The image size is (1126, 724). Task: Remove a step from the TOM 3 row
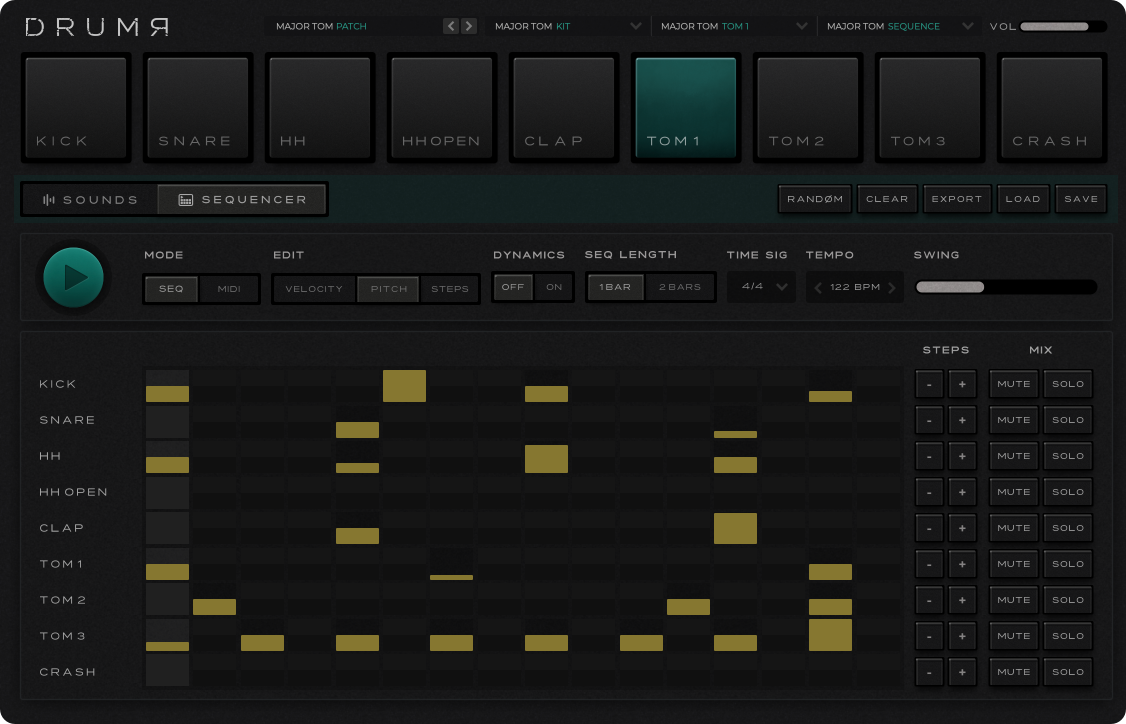pyautogui.click(x=929, y=636)
